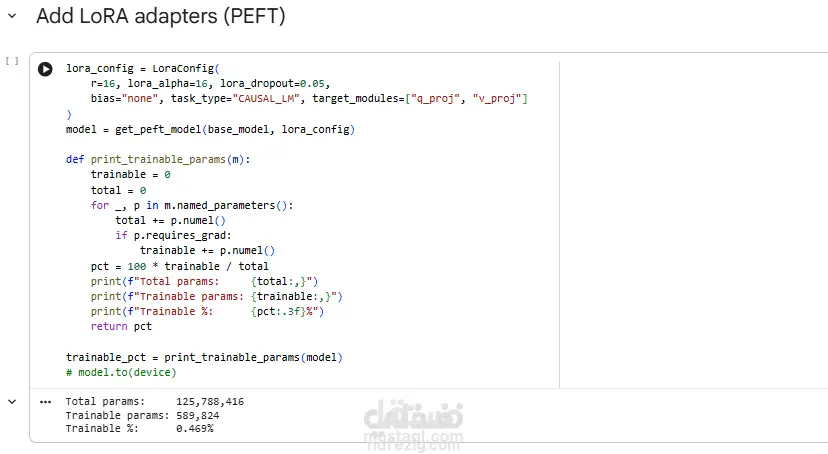Open the output three-dot options menu

[x=45, y=402]
